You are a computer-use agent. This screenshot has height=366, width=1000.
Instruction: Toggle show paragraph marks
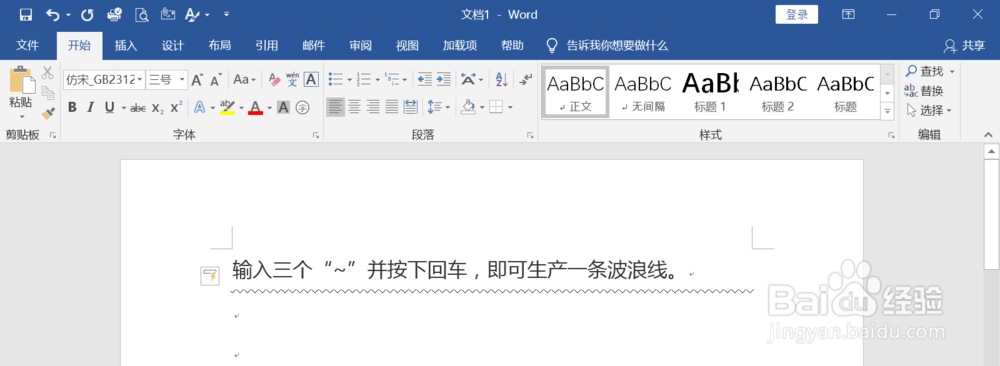pyautogui.click(x=526, y=80)
